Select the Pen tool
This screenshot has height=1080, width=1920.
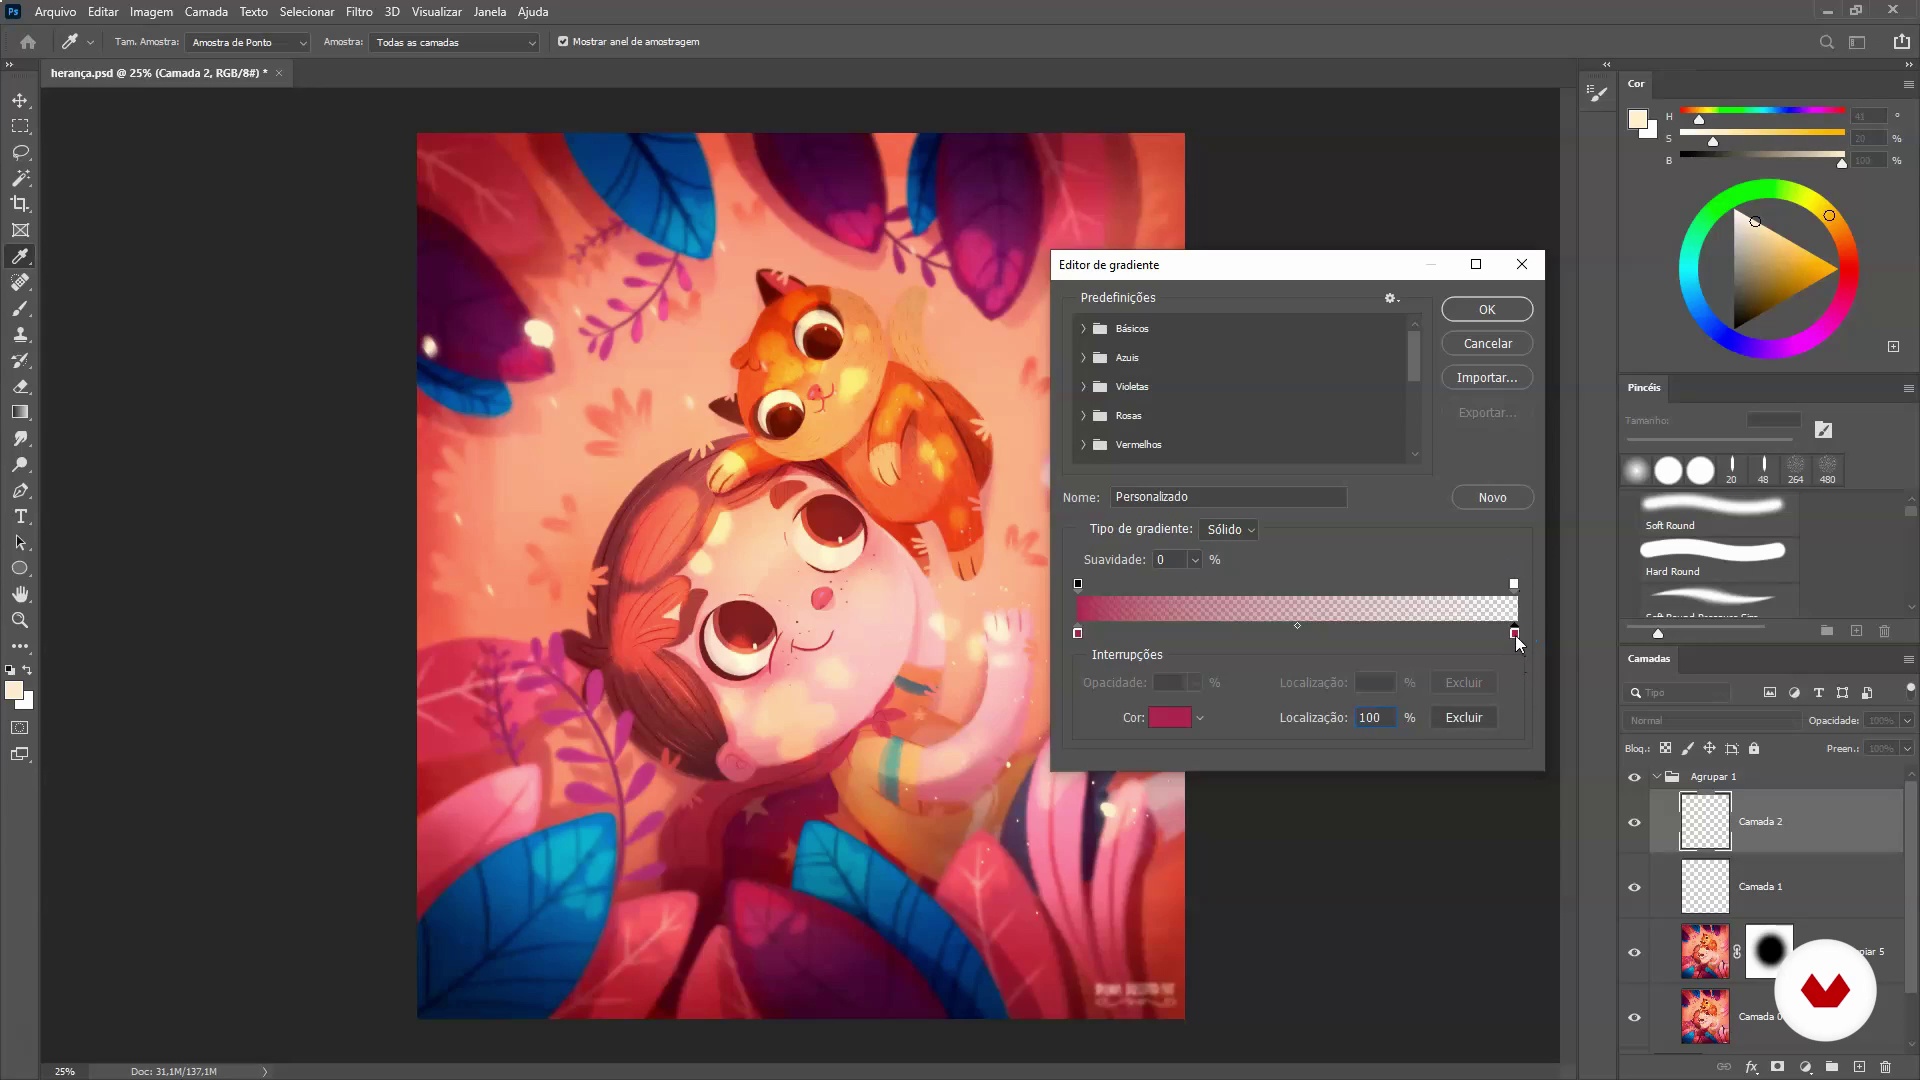click(x=20, y=490)
